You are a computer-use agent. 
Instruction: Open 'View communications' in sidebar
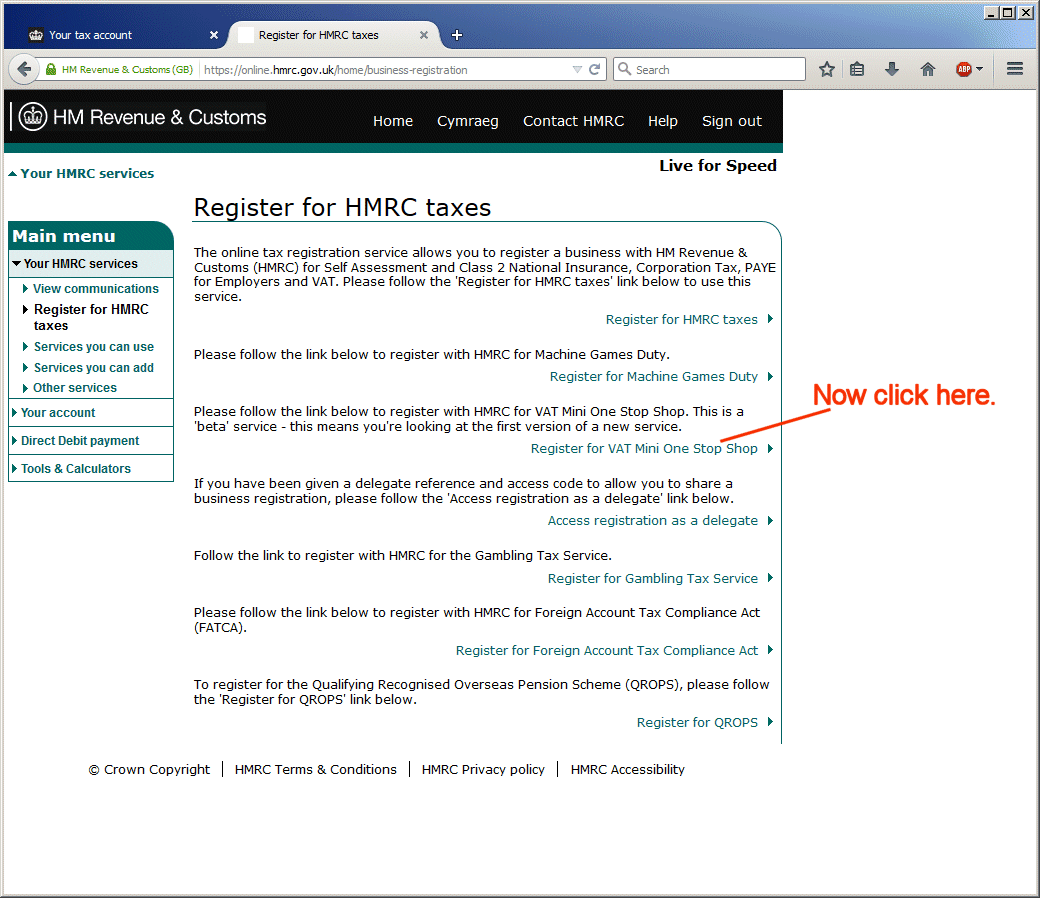[x=96, y=289]
